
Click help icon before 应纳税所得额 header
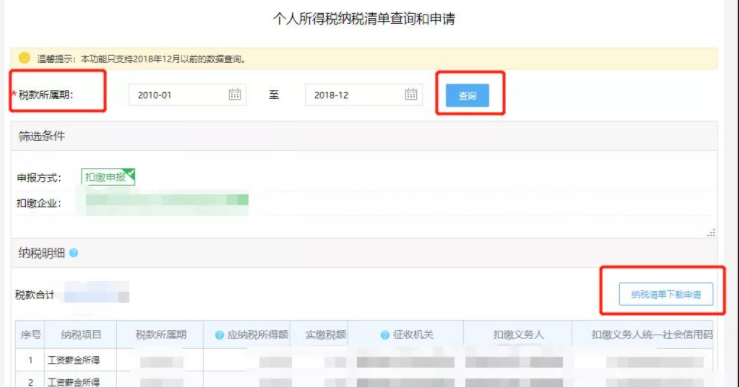click(219, 335)
